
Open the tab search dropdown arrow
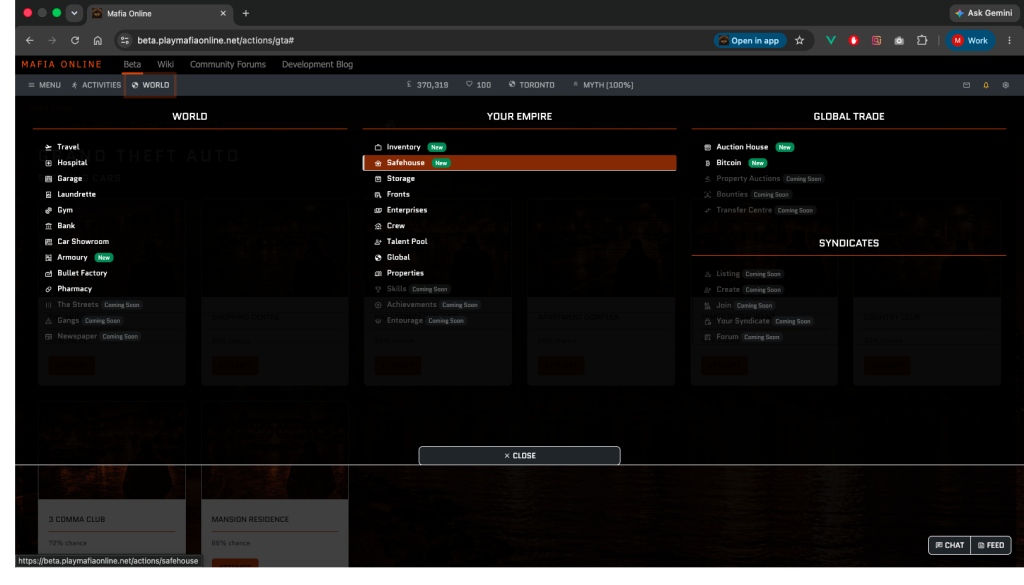coord(74,13)
